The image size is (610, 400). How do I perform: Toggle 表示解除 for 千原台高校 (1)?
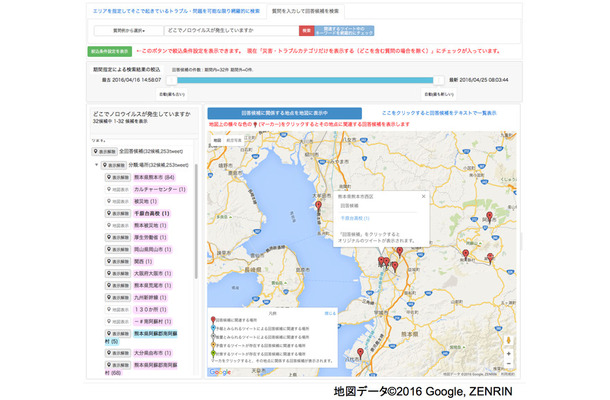118,214
